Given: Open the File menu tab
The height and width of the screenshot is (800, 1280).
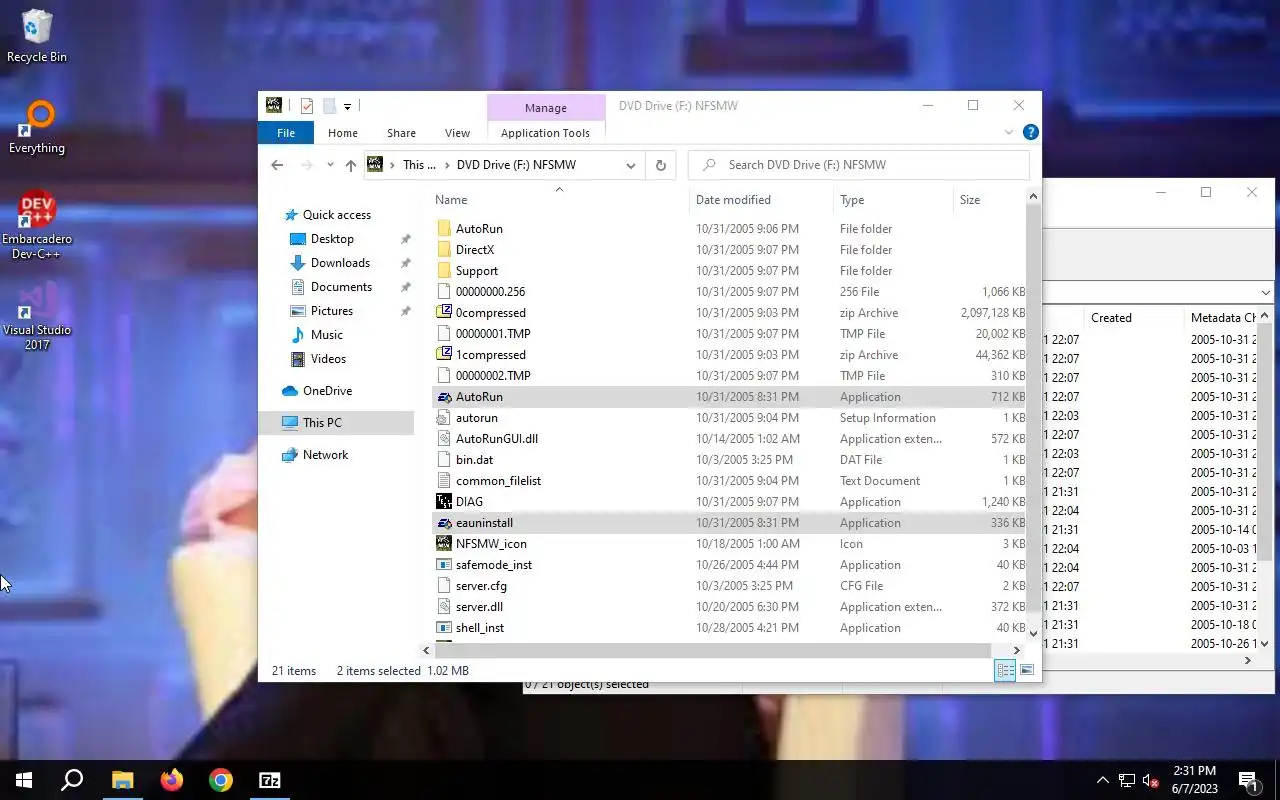Looking at the screenshot, I should coord(286,133).
